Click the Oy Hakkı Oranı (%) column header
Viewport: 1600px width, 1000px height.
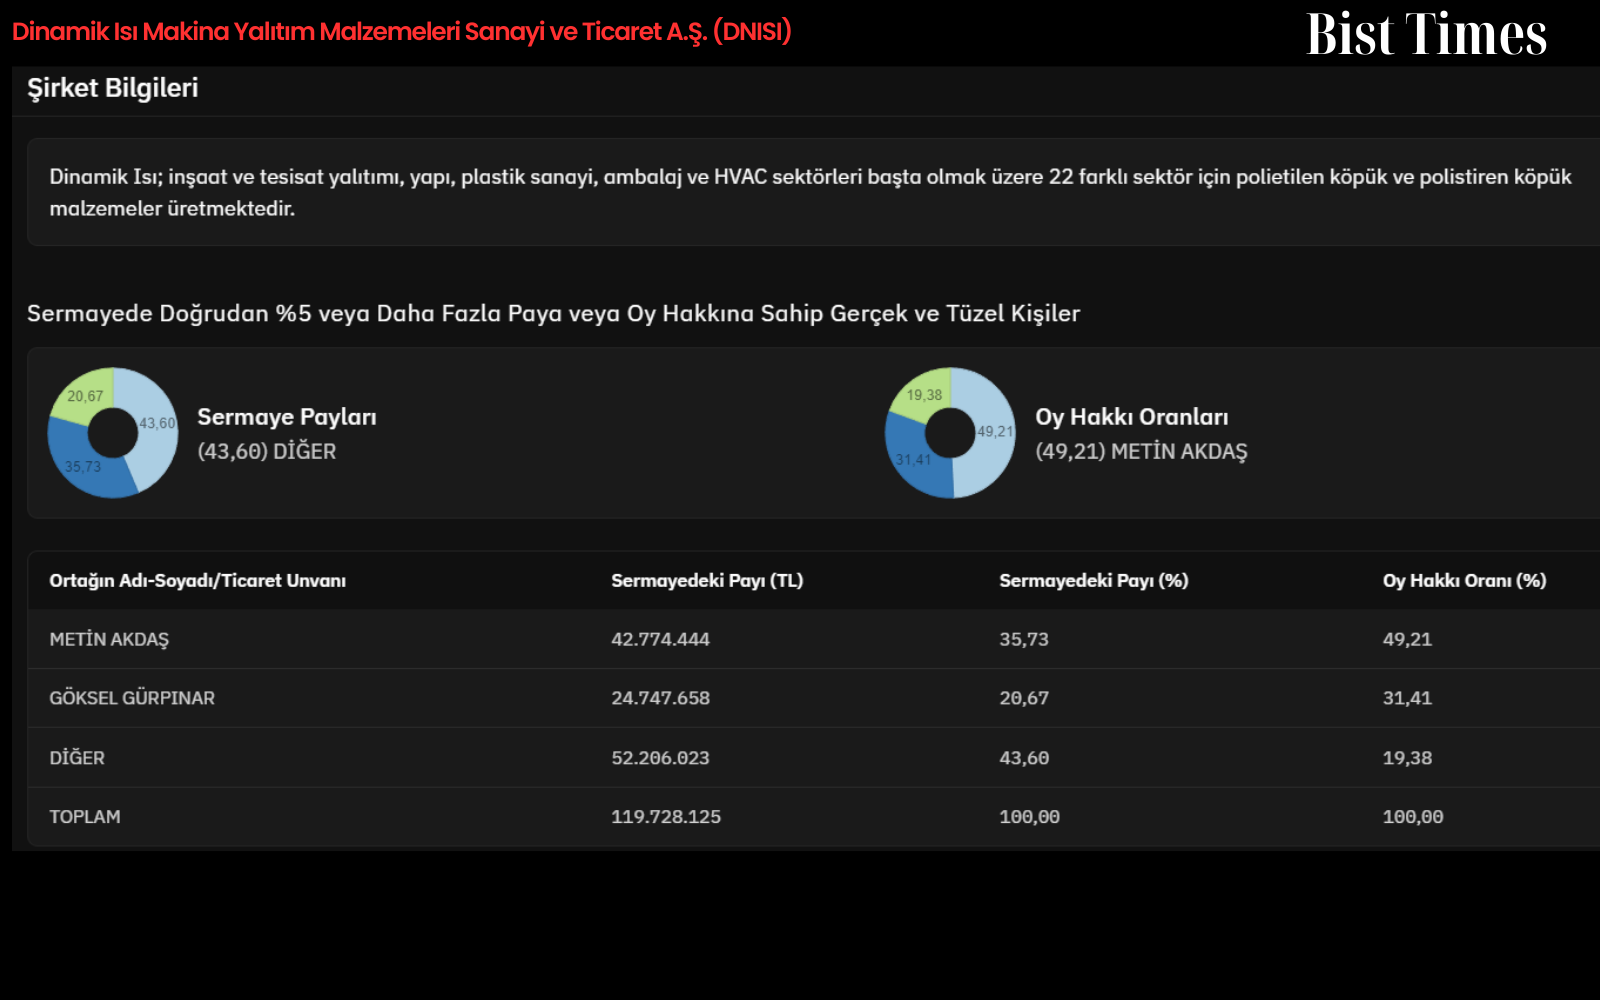click(1464, 581)
